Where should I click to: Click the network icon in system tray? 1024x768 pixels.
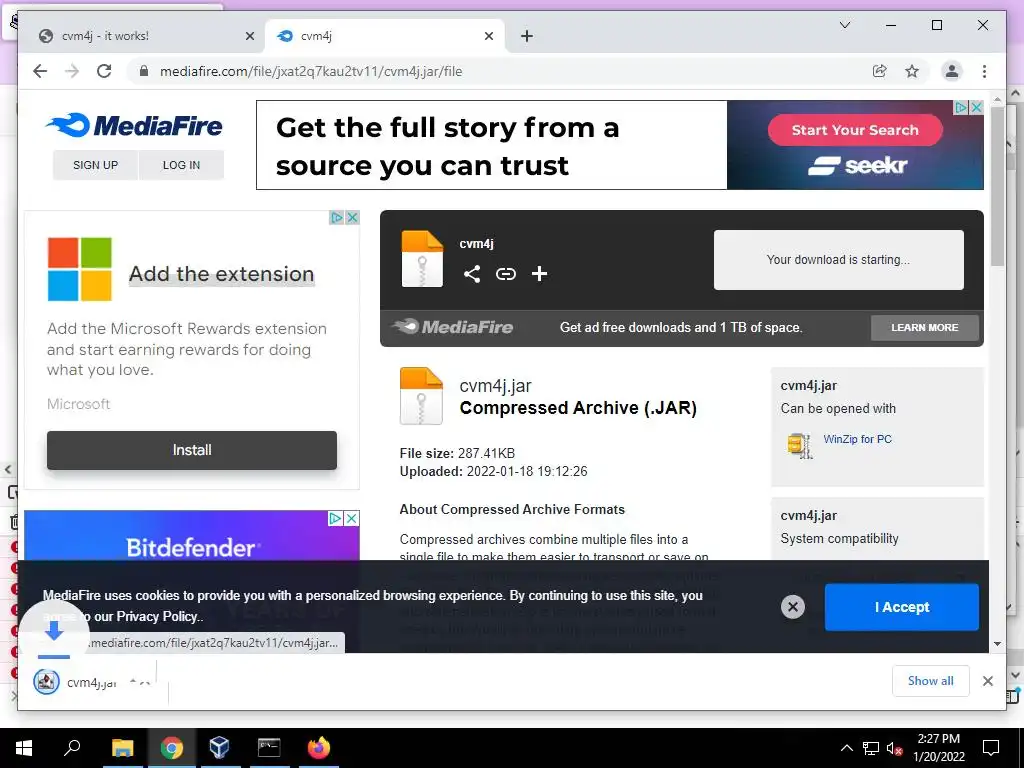871,748
